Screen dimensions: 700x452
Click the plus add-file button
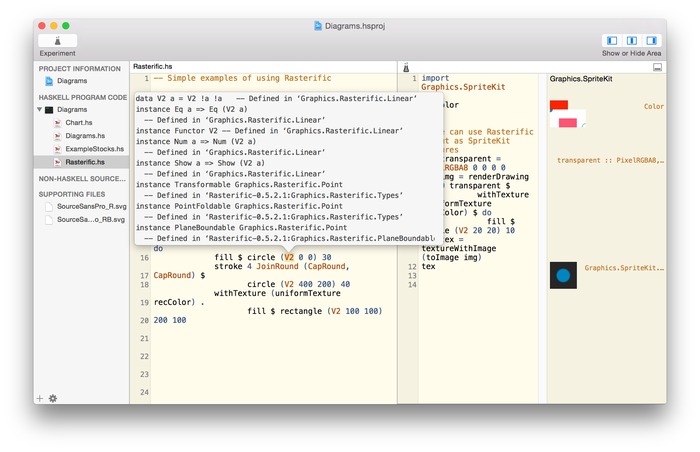(40, 398)
